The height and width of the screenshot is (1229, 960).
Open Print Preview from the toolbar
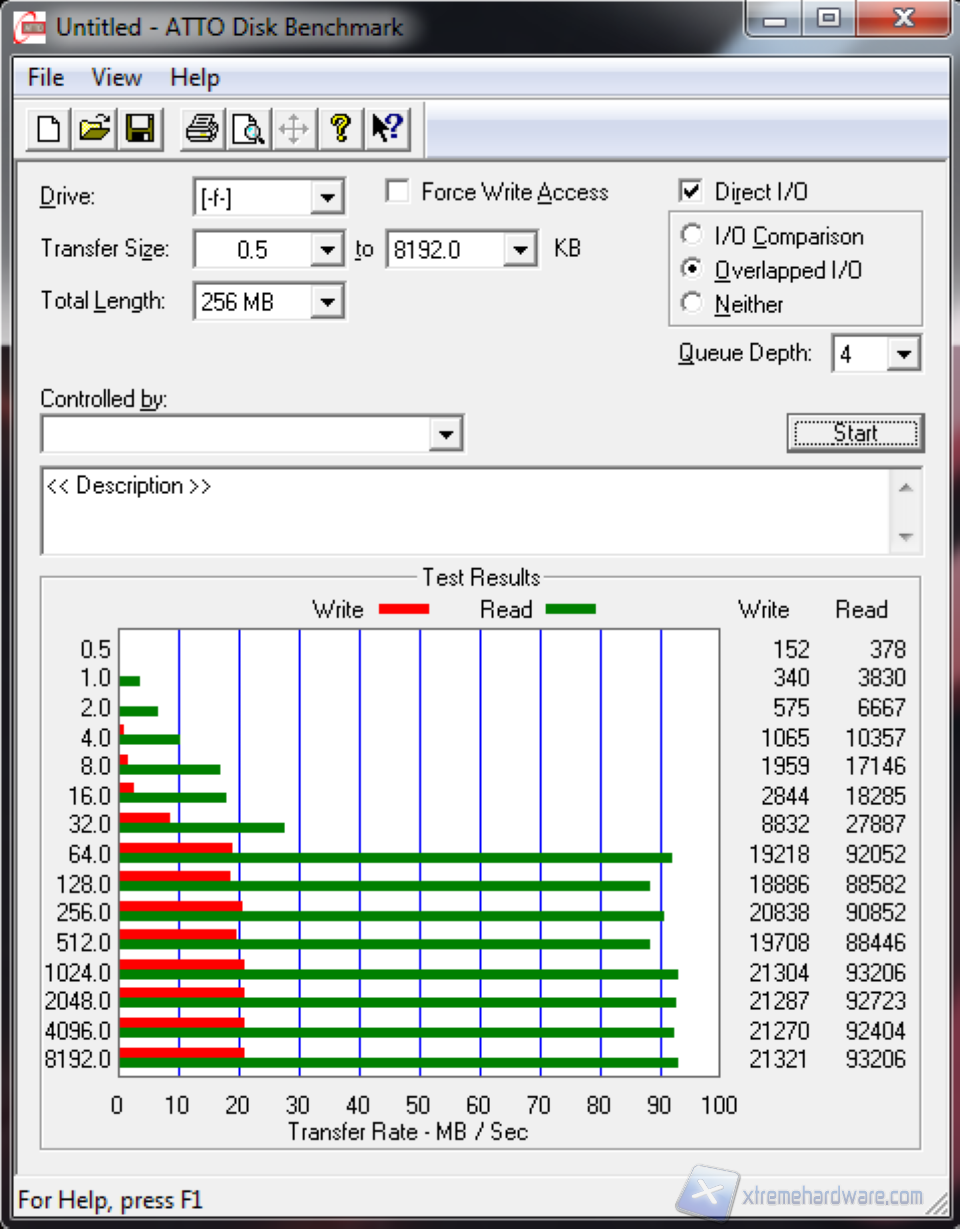(247, 129)
